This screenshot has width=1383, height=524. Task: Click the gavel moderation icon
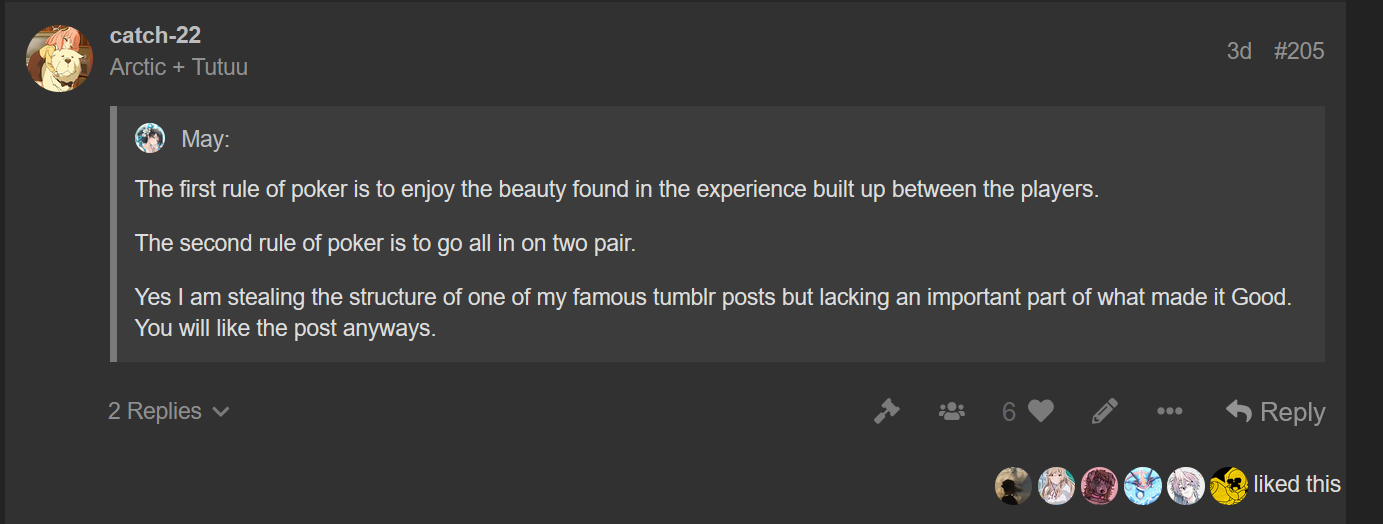[886, 411]
